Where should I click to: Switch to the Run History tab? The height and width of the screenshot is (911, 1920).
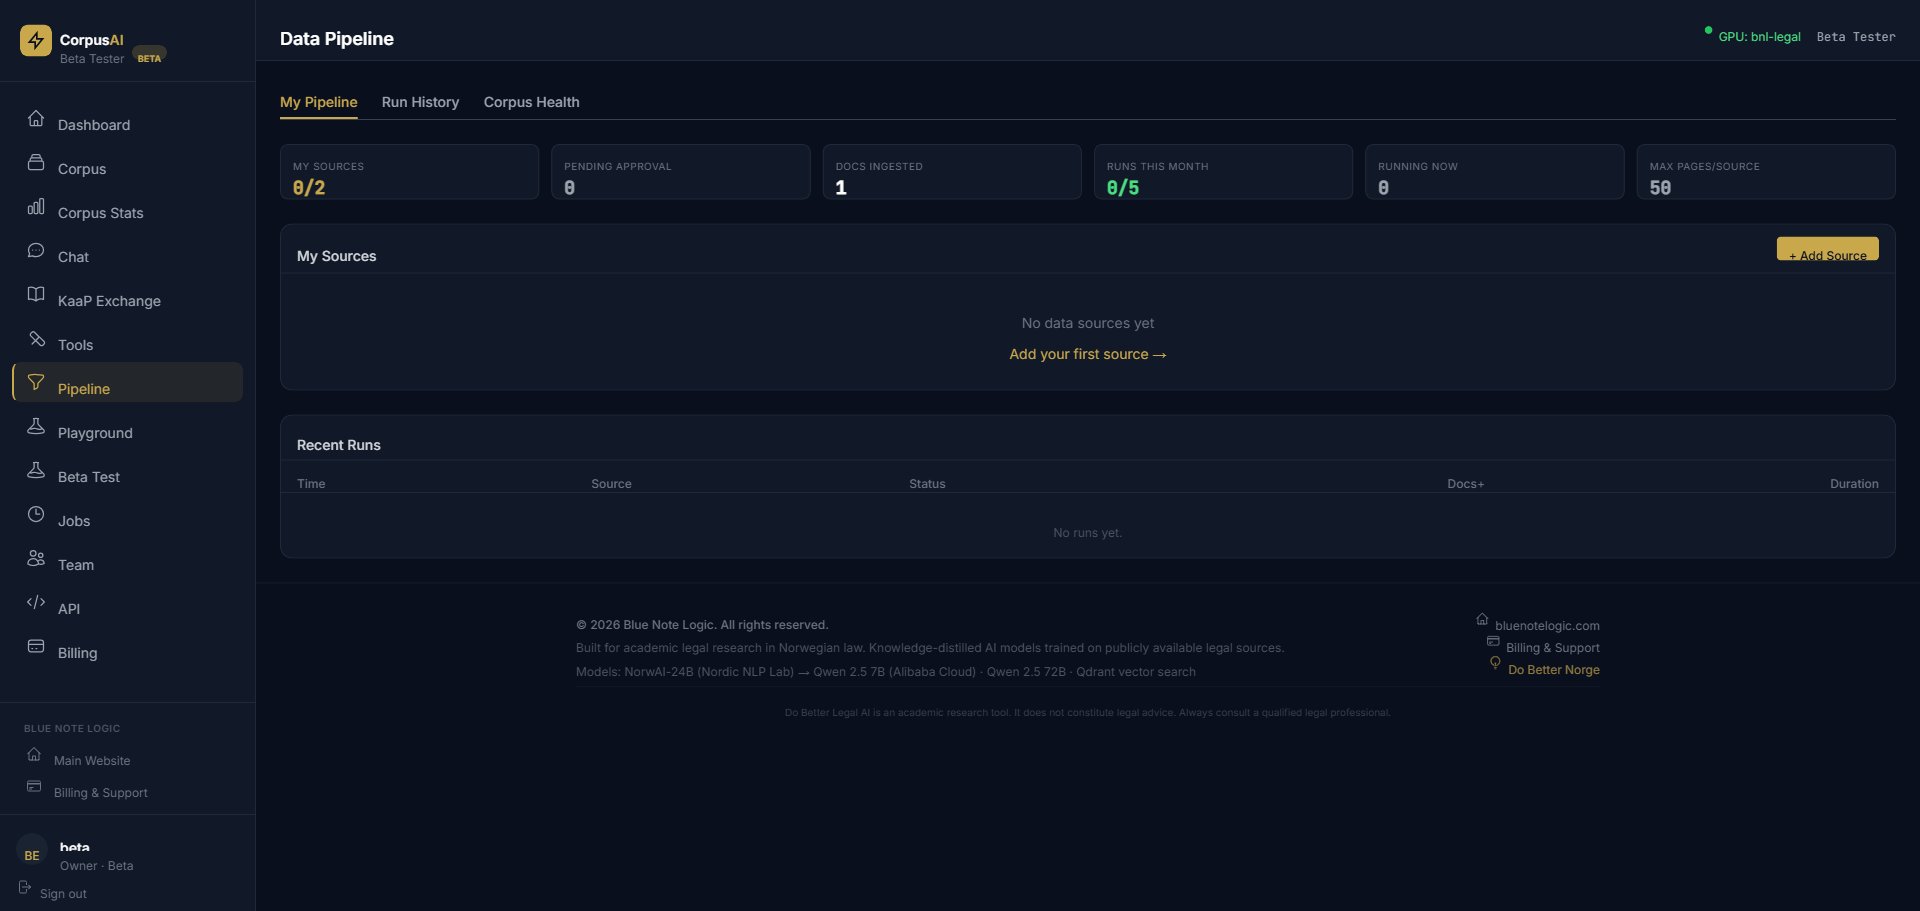point(420,101)
